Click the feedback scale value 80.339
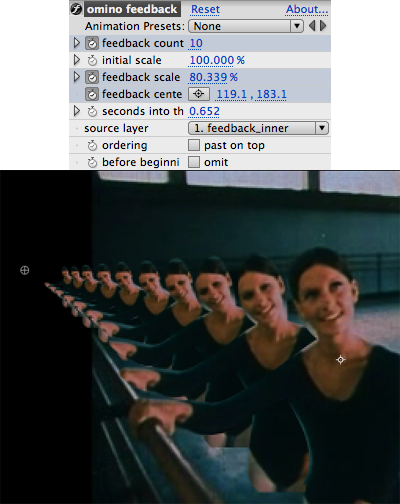 click(208, 77)
